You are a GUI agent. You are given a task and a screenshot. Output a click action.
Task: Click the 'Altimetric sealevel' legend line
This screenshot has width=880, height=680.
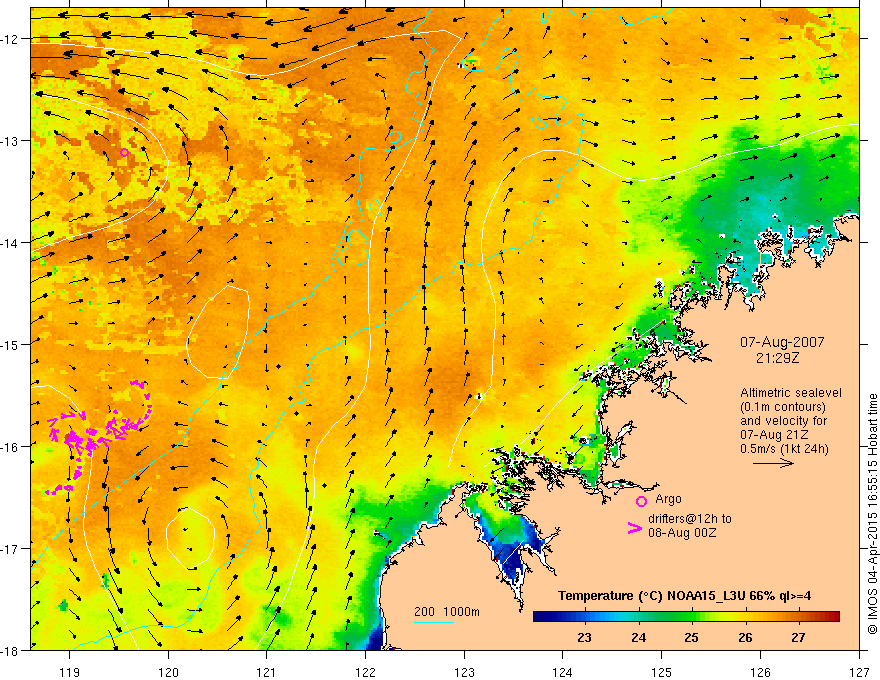pos(791,393)
